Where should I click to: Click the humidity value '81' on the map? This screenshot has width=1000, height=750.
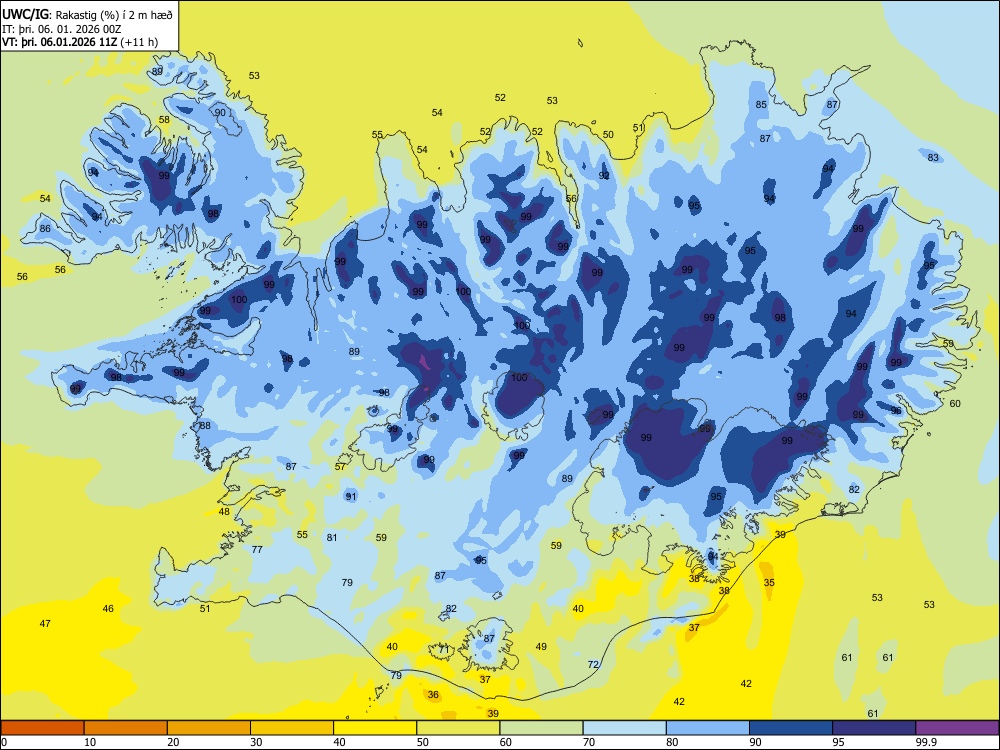[x=332, y=538]
